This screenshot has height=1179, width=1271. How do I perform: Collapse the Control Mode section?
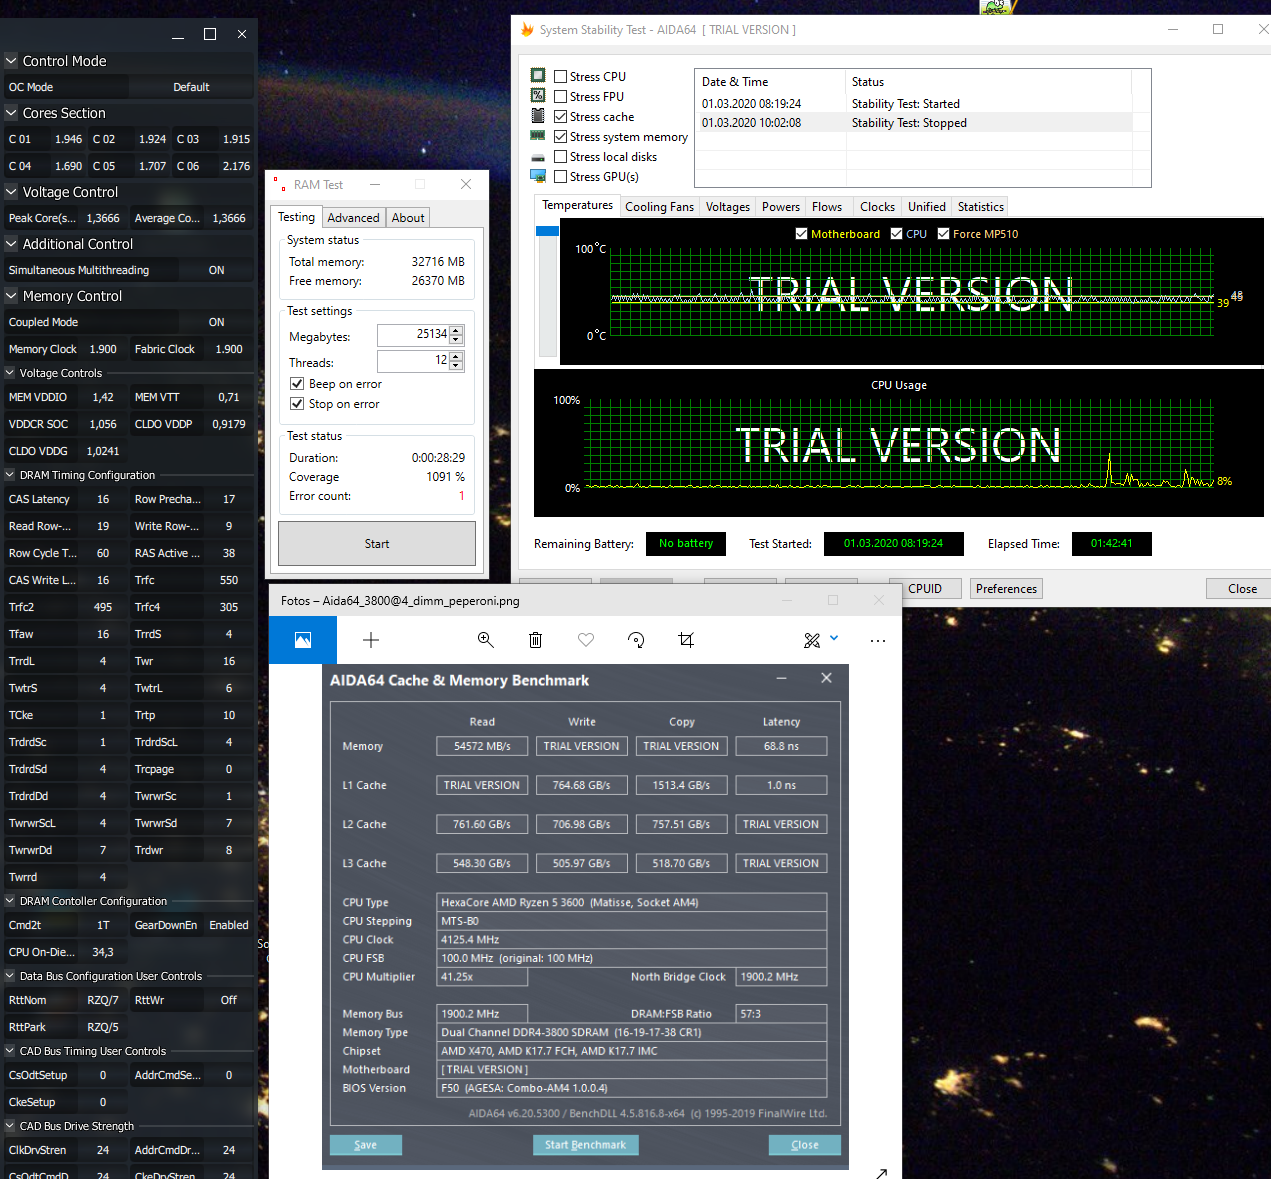(x=12, y=61)
